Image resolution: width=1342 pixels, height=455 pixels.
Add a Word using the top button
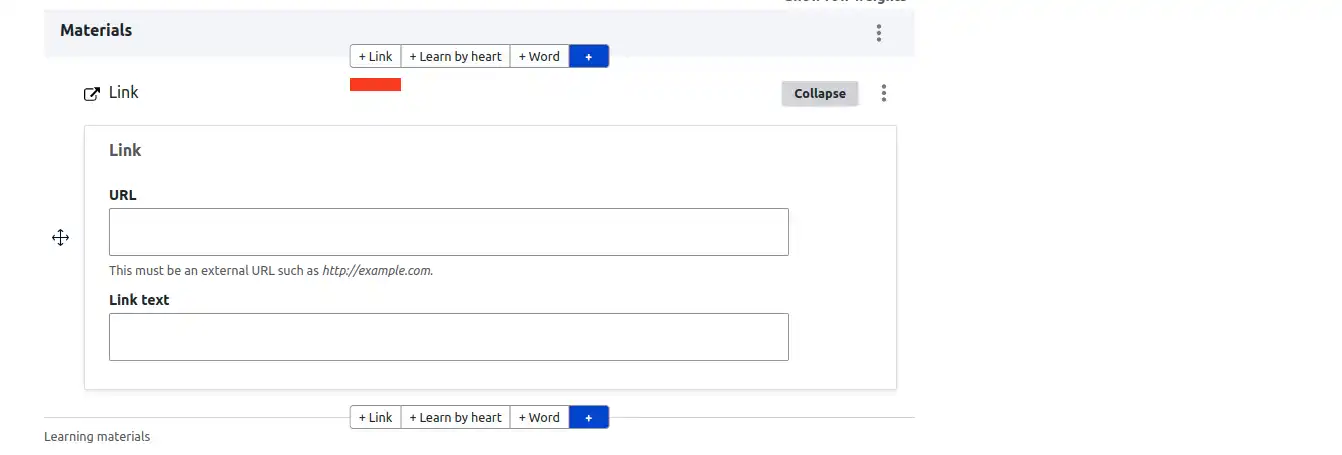pyautogui.click(x=540, y=57)
